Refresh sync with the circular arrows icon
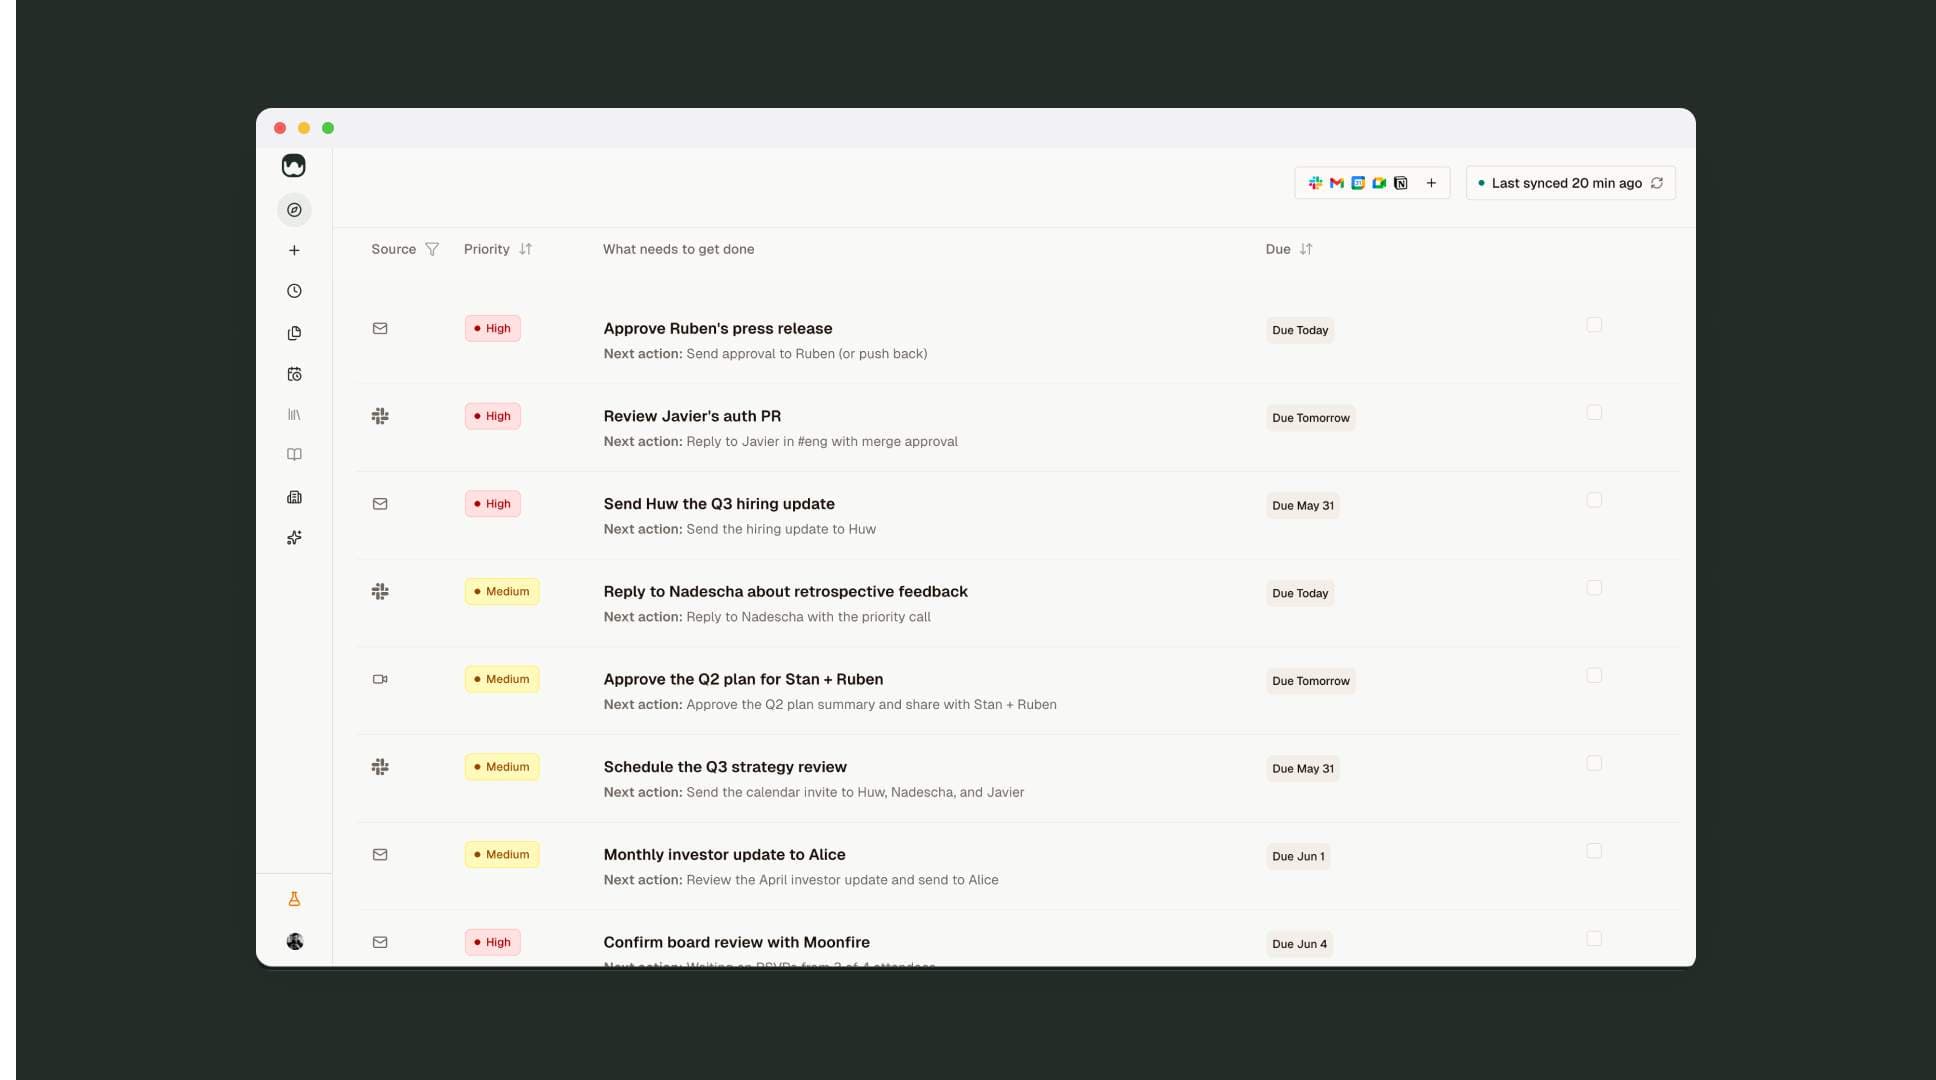 coord(1657,183)
